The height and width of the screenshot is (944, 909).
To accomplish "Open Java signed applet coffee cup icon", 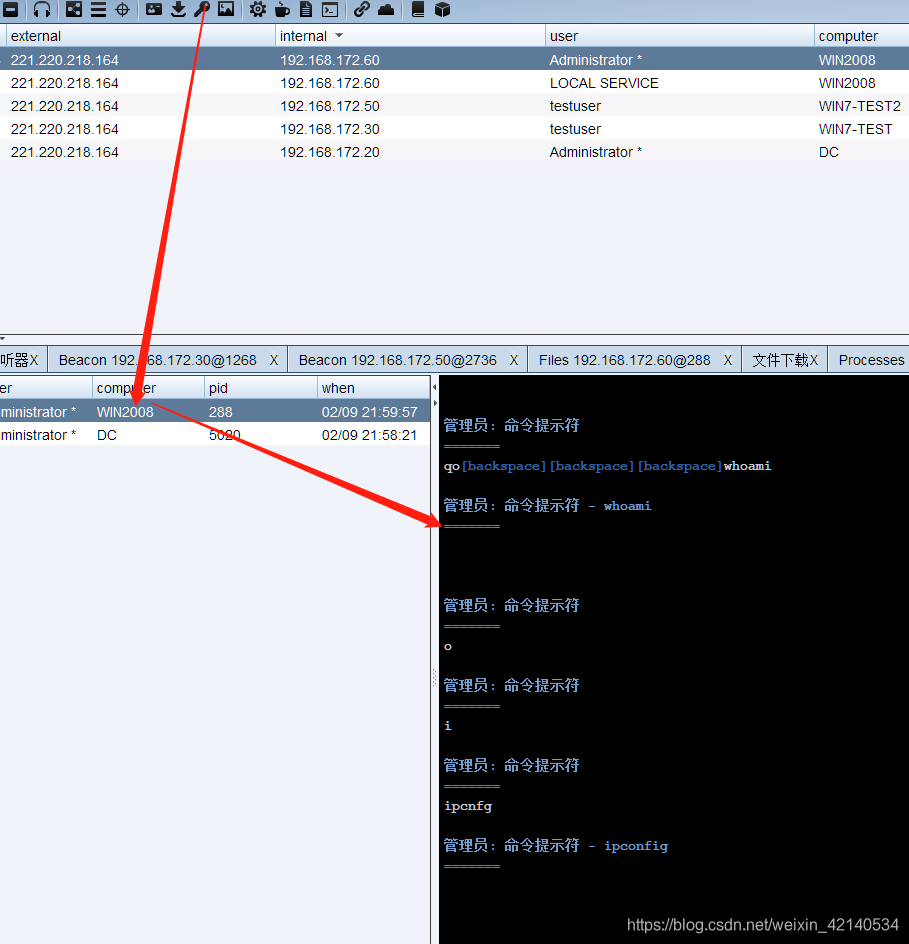I will pos(282,9).
